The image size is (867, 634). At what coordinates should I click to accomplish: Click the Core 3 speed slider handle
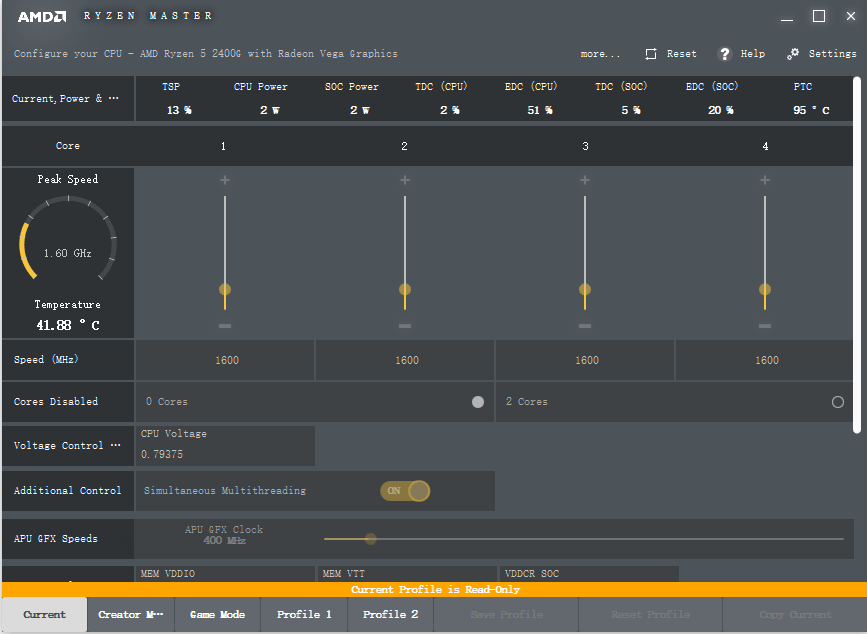[x=585, y=289]
